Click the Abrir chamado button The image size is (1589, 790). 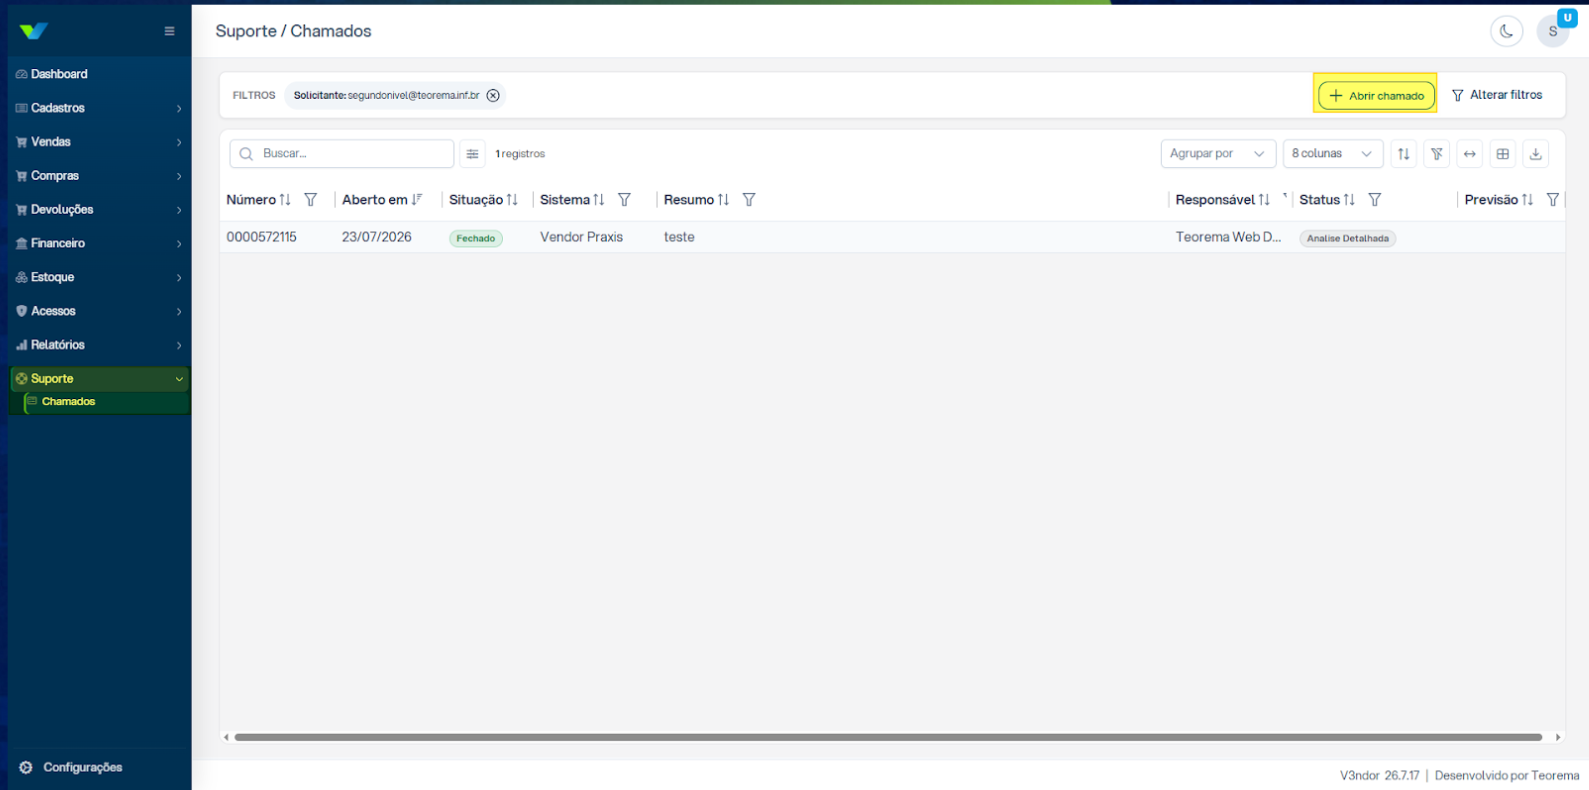point(1376,95)
